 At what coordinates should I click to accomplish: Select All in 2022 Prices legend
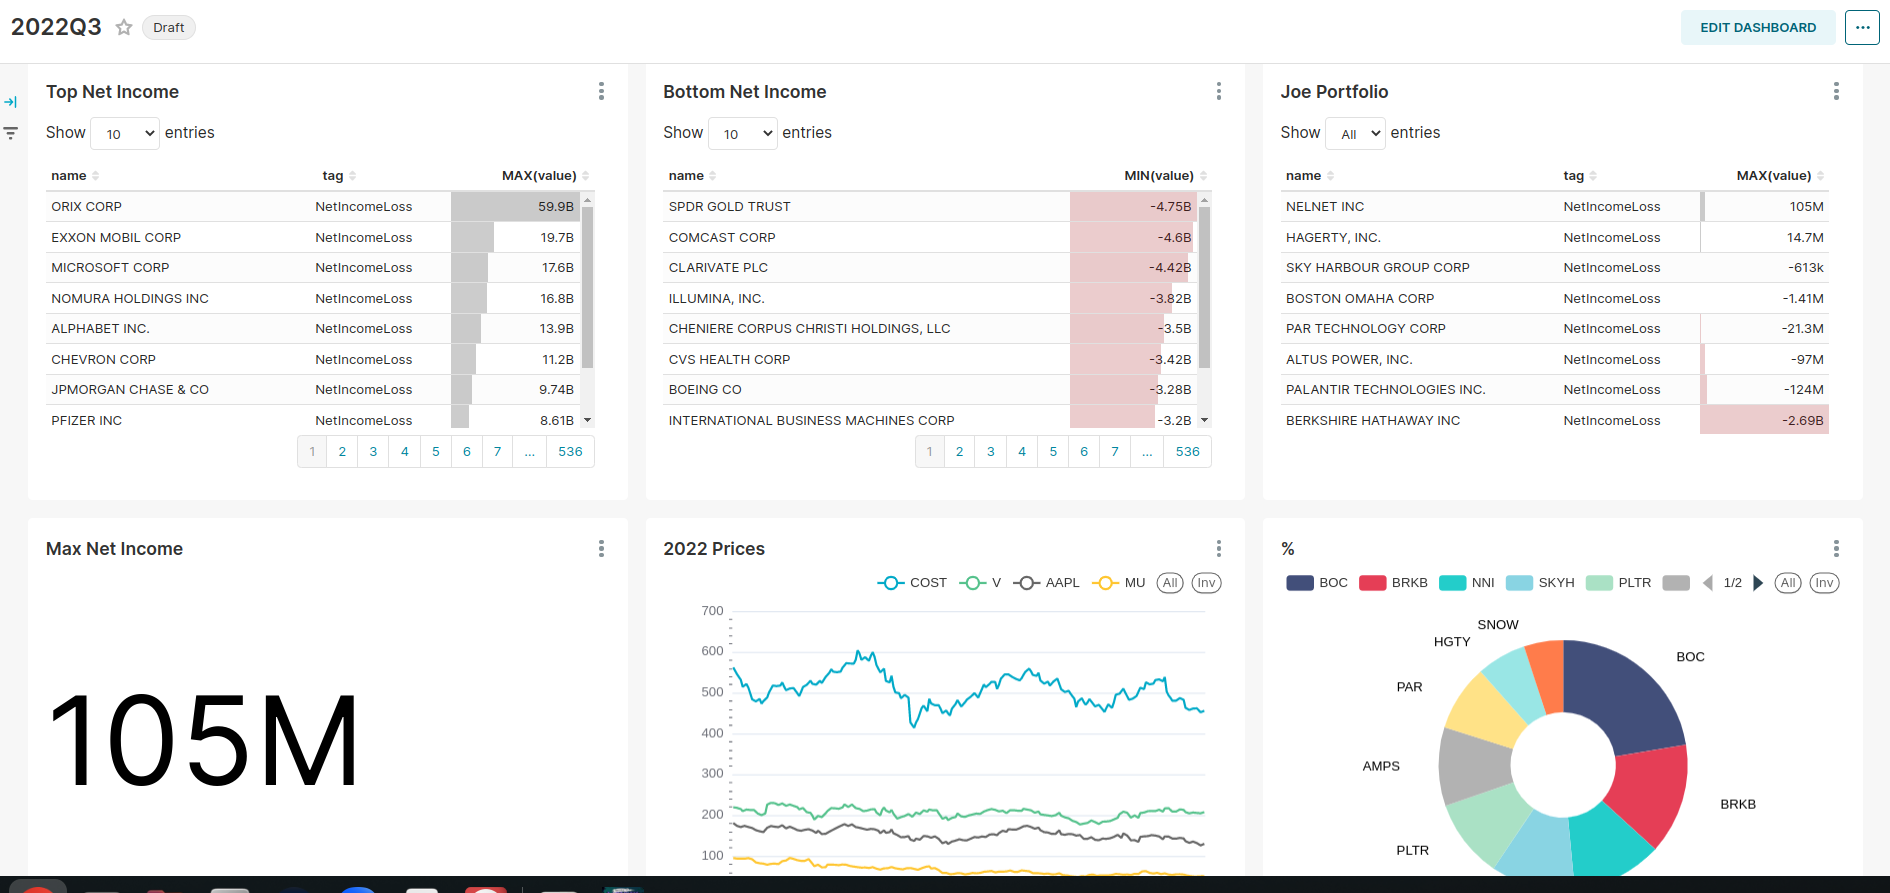1170,583
